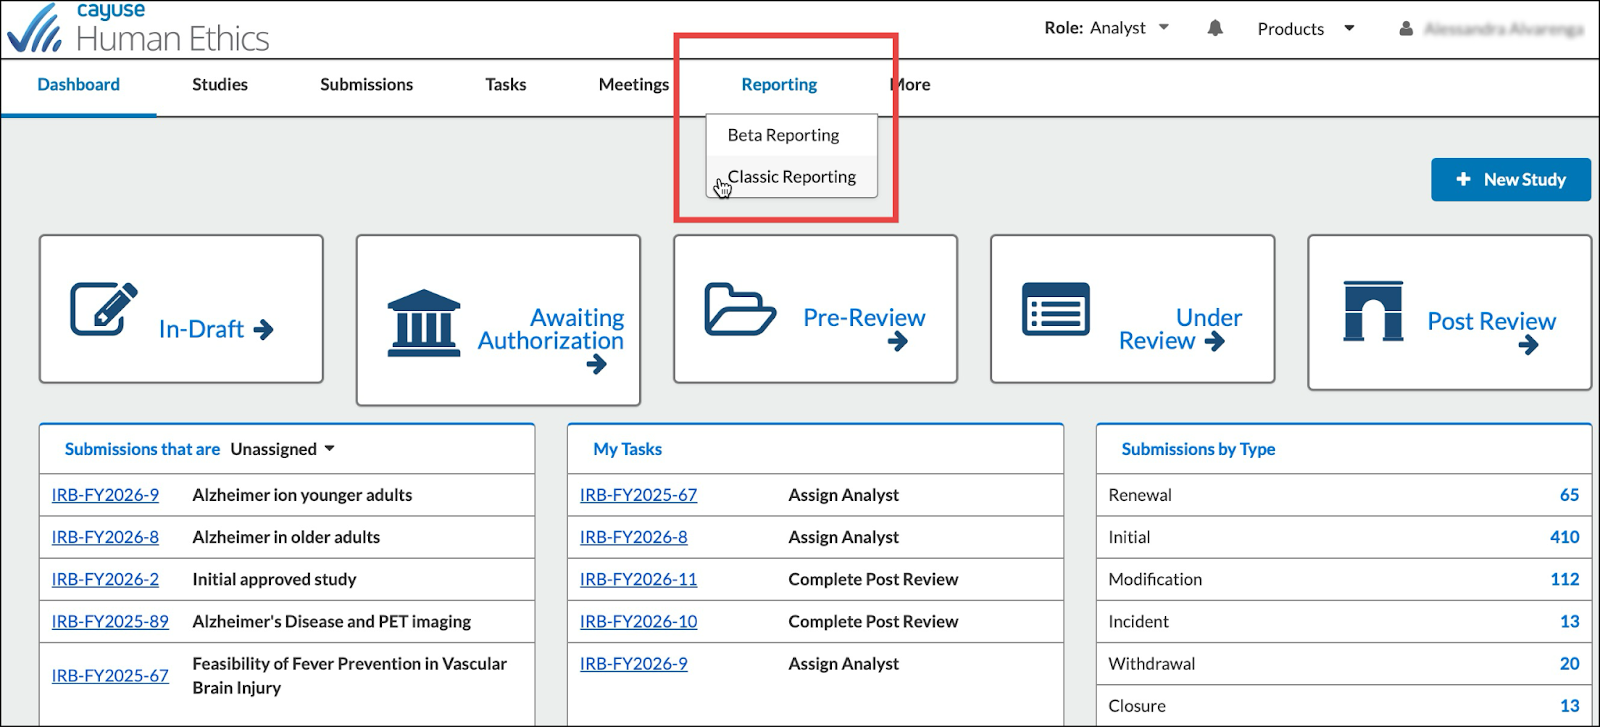Open IRB-FY2026-9 in My Tasks
The image size is (1600, 727).
[x=633, y=663]
